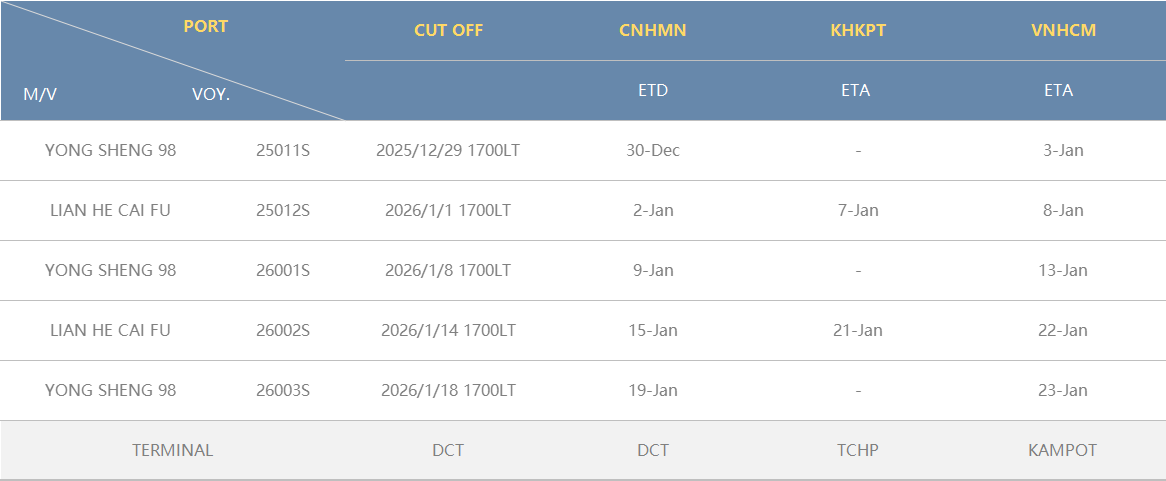Viewport: 1166px width, 481px height.
Task: Select the PORT header label
Action: 205,26
